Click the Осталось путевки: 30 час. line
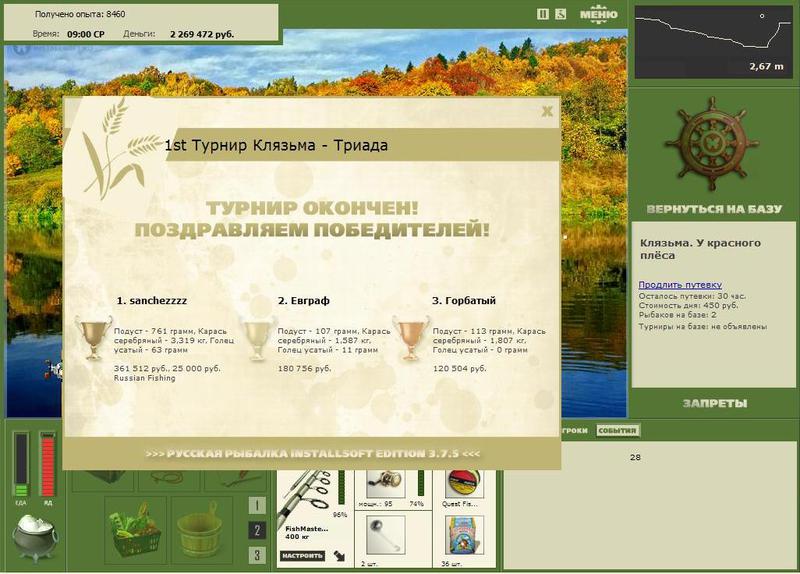800x574 pixels. [x=692, y=296]
